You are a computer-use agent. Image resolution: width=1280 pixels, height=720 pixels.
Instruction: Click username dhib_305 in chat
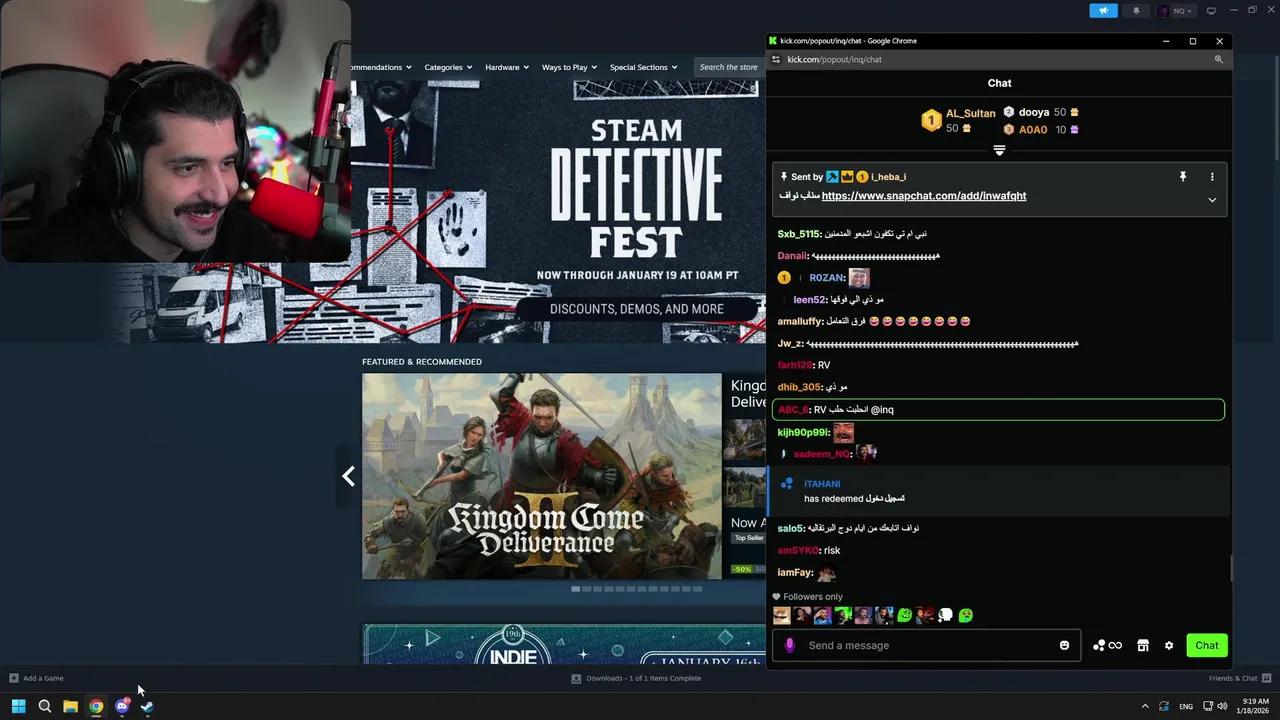pos(798,387)
